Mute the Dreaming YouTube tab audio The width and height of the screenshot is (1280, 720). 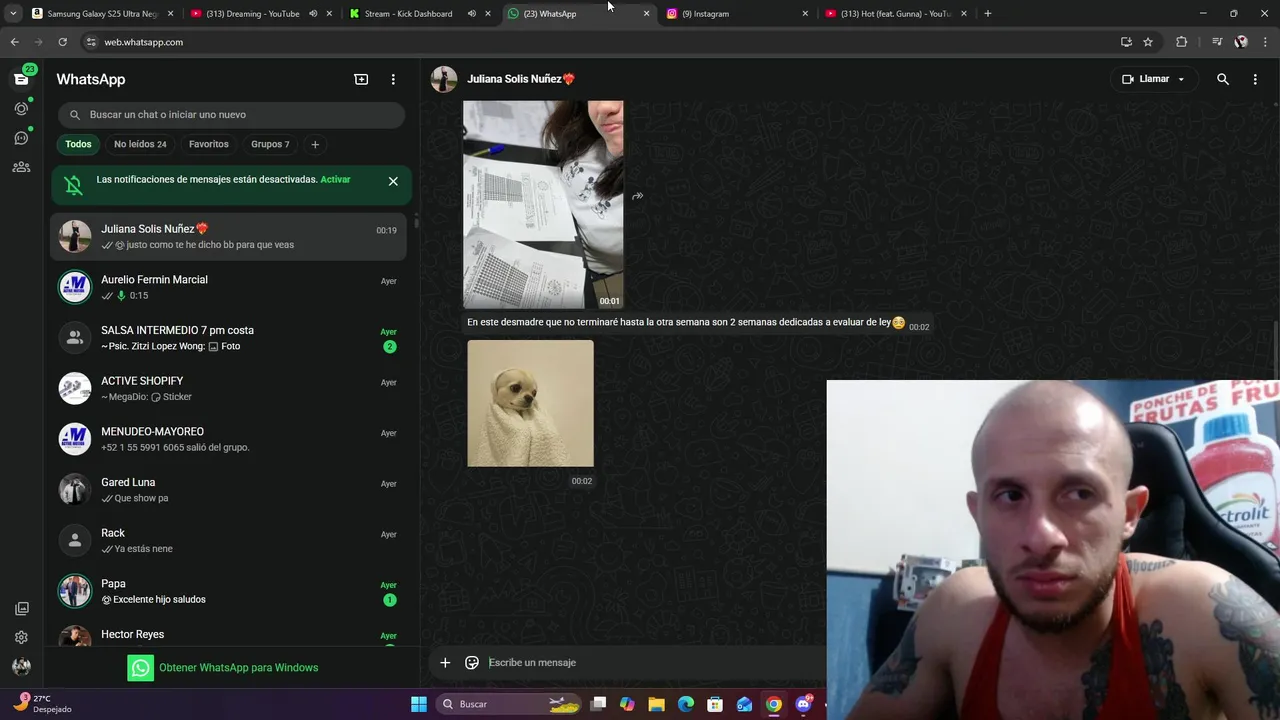(x=313, y=14)
